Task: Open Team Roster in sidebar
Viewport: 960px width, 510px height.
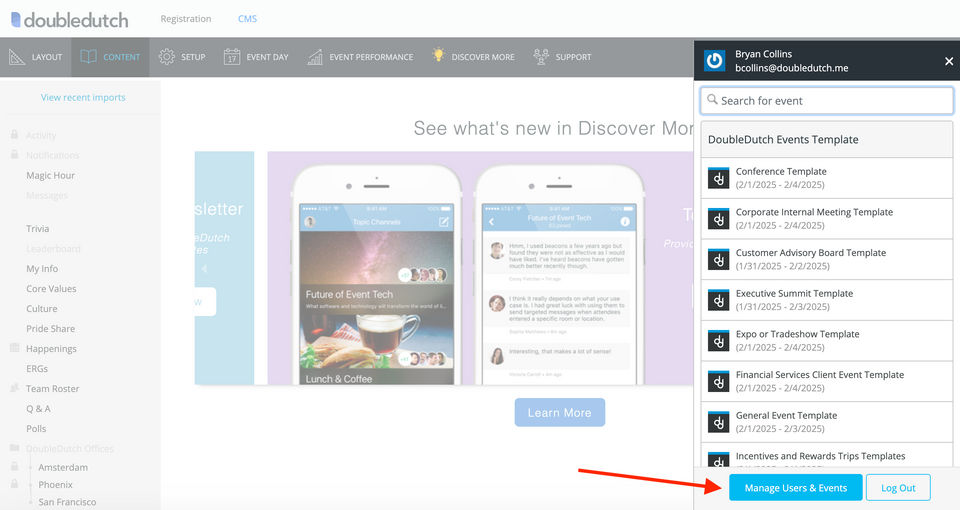Action: point(53,389)
